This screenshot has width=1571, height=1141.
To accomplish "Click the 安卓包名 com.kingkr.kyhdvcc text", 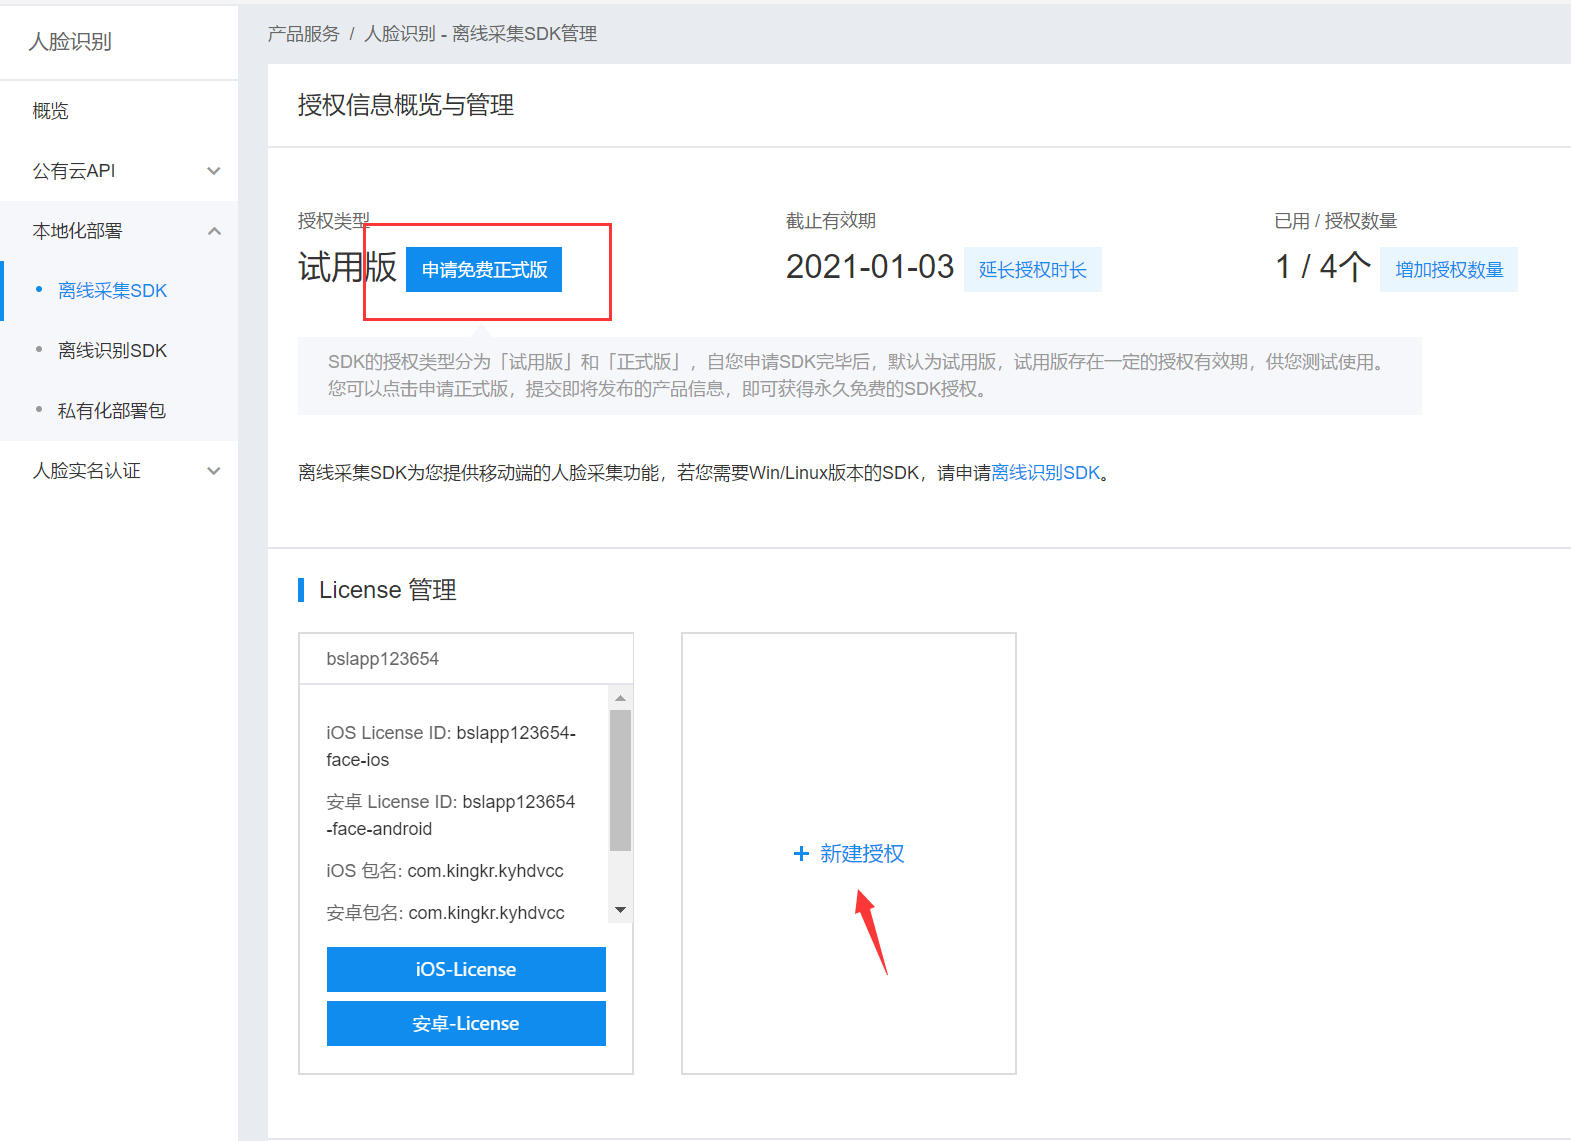I will pyautogui.click(x=445, y=913).
